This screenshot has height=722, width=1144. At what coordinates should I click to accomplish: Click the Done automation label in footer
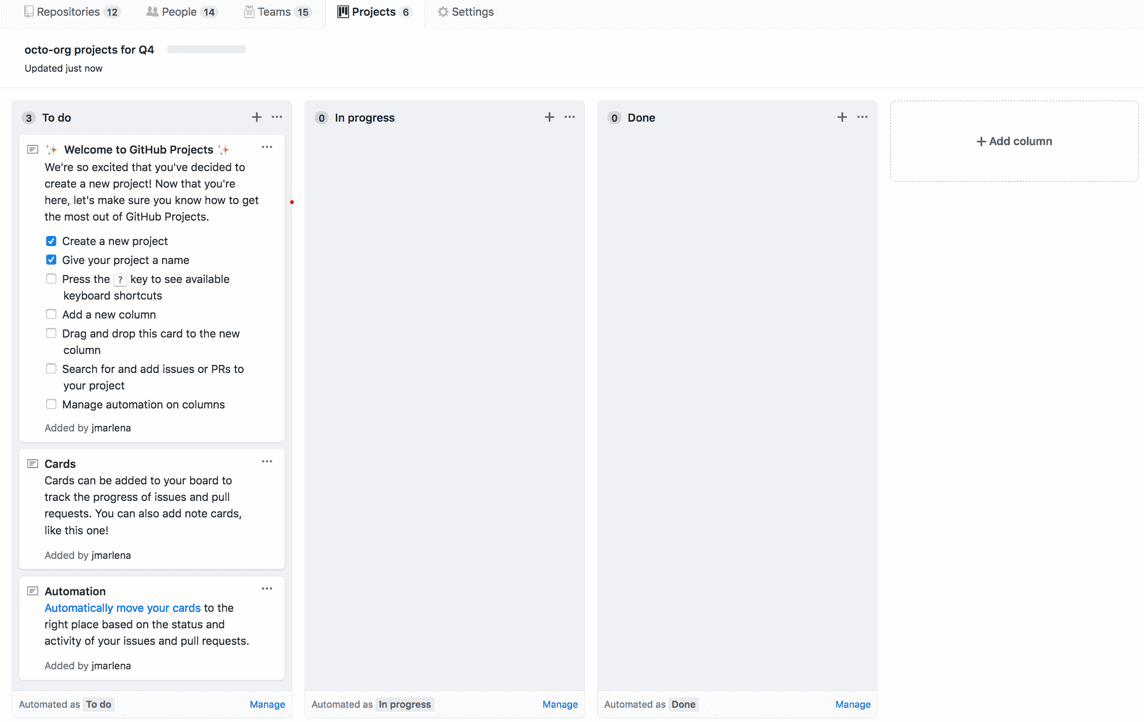[684, 704]
